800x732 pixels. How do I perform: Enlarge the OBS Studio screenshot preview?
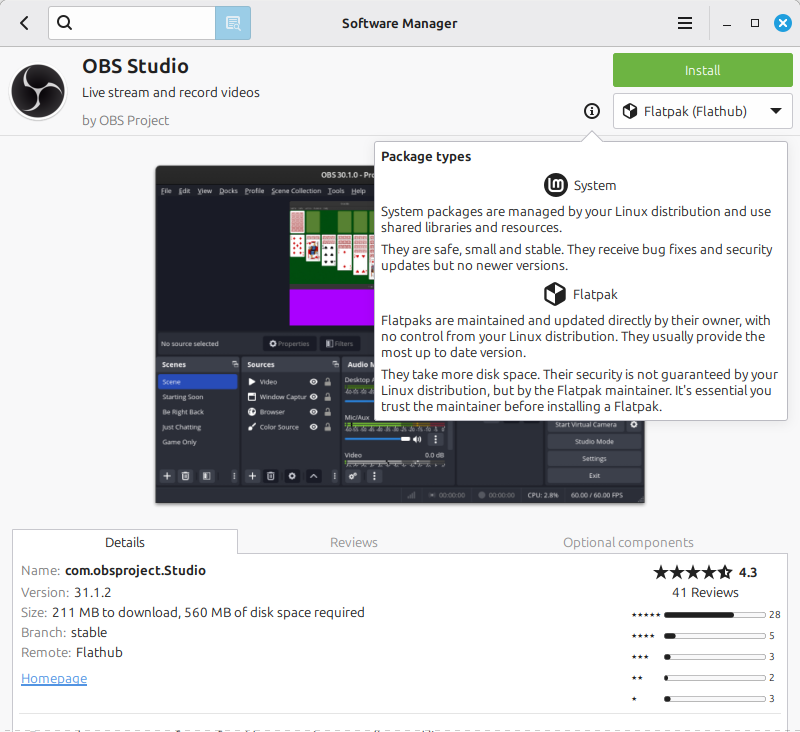point(265,334)
